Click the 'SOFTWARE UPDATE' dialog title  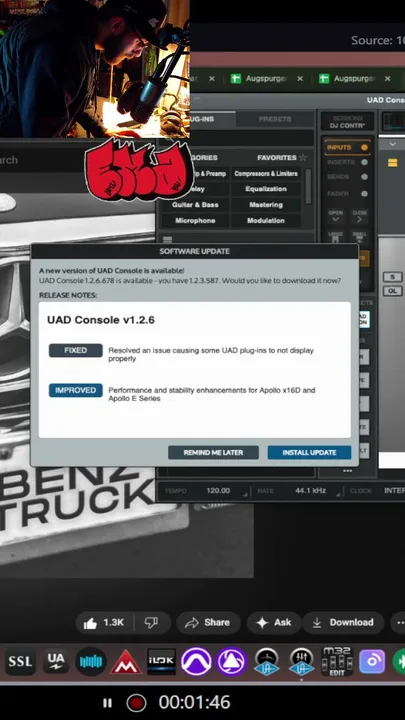tap(195, 251)
